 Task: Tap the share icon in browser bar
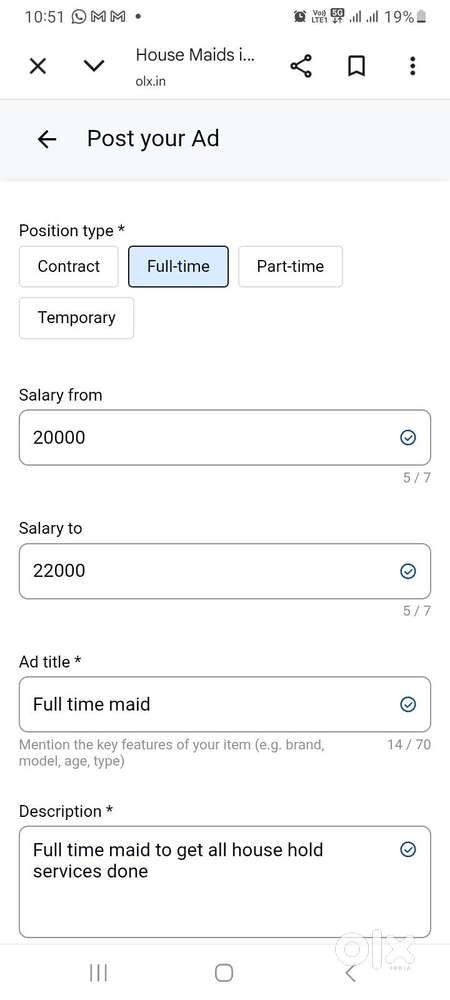point(301,66)
